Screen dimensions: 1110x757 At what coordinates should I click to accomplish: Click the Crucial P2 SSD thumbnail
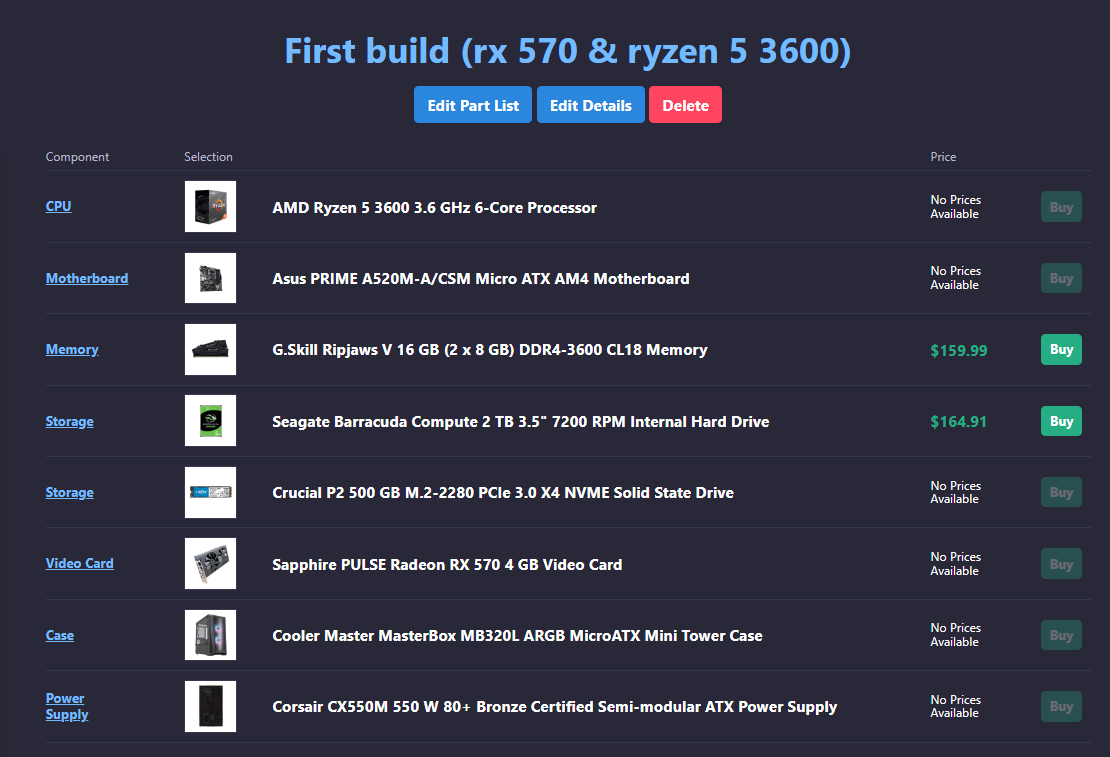coord(210,492)
